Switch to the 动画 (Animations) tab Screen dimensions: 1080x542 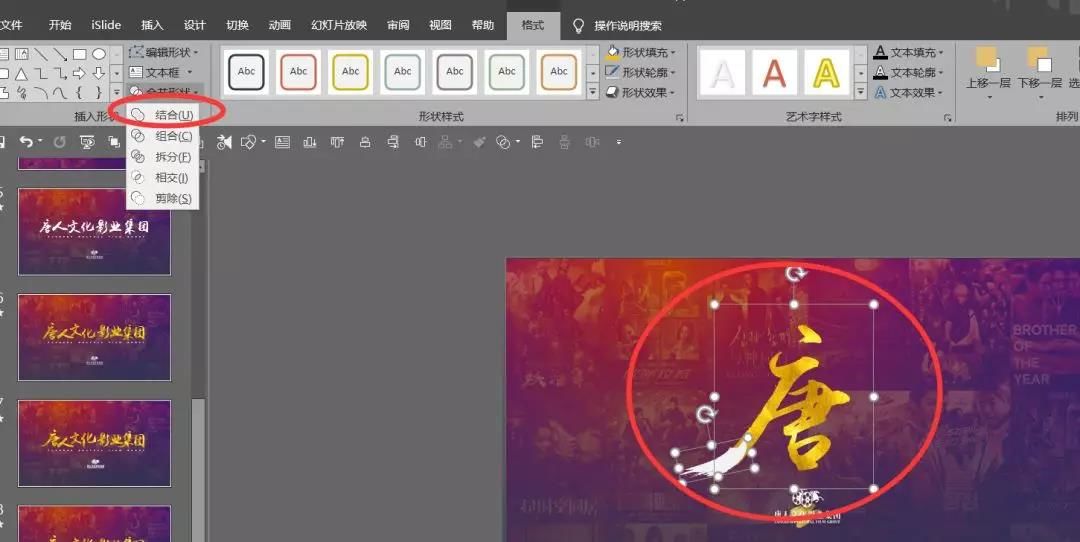pyautogui.click(x=280, y=25)
